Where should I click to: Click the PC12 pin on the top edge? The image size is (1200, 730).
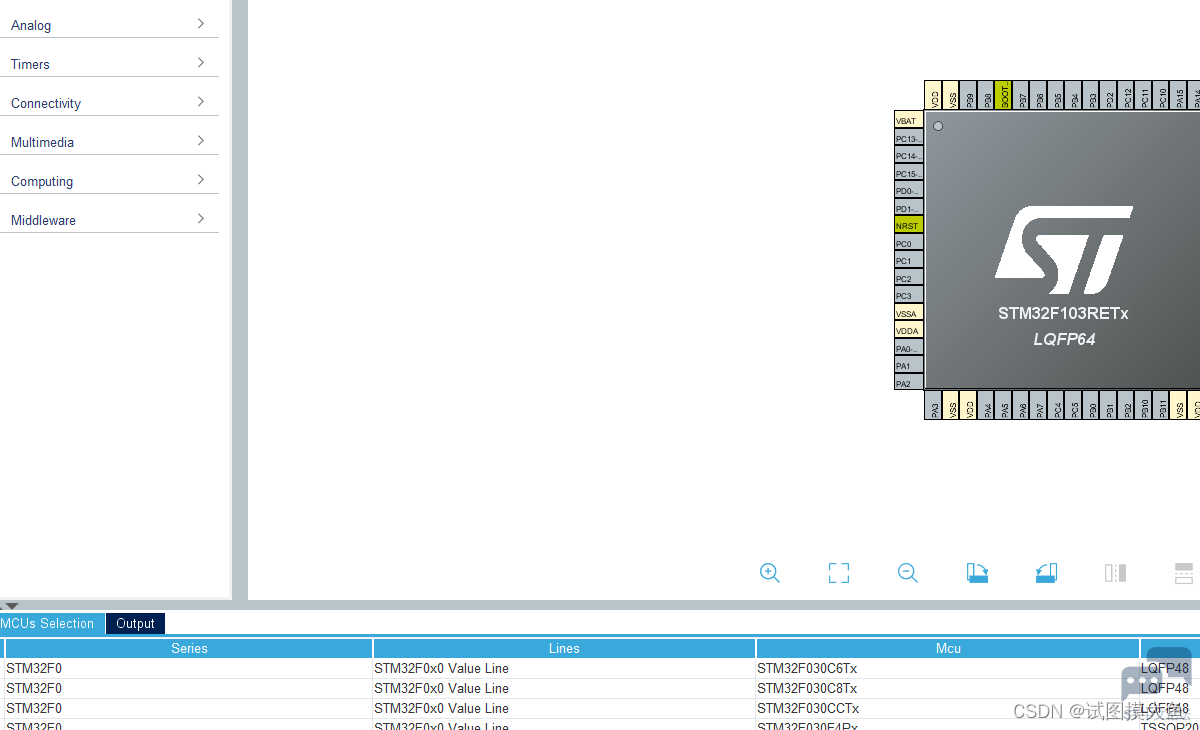pos(1126,96)
